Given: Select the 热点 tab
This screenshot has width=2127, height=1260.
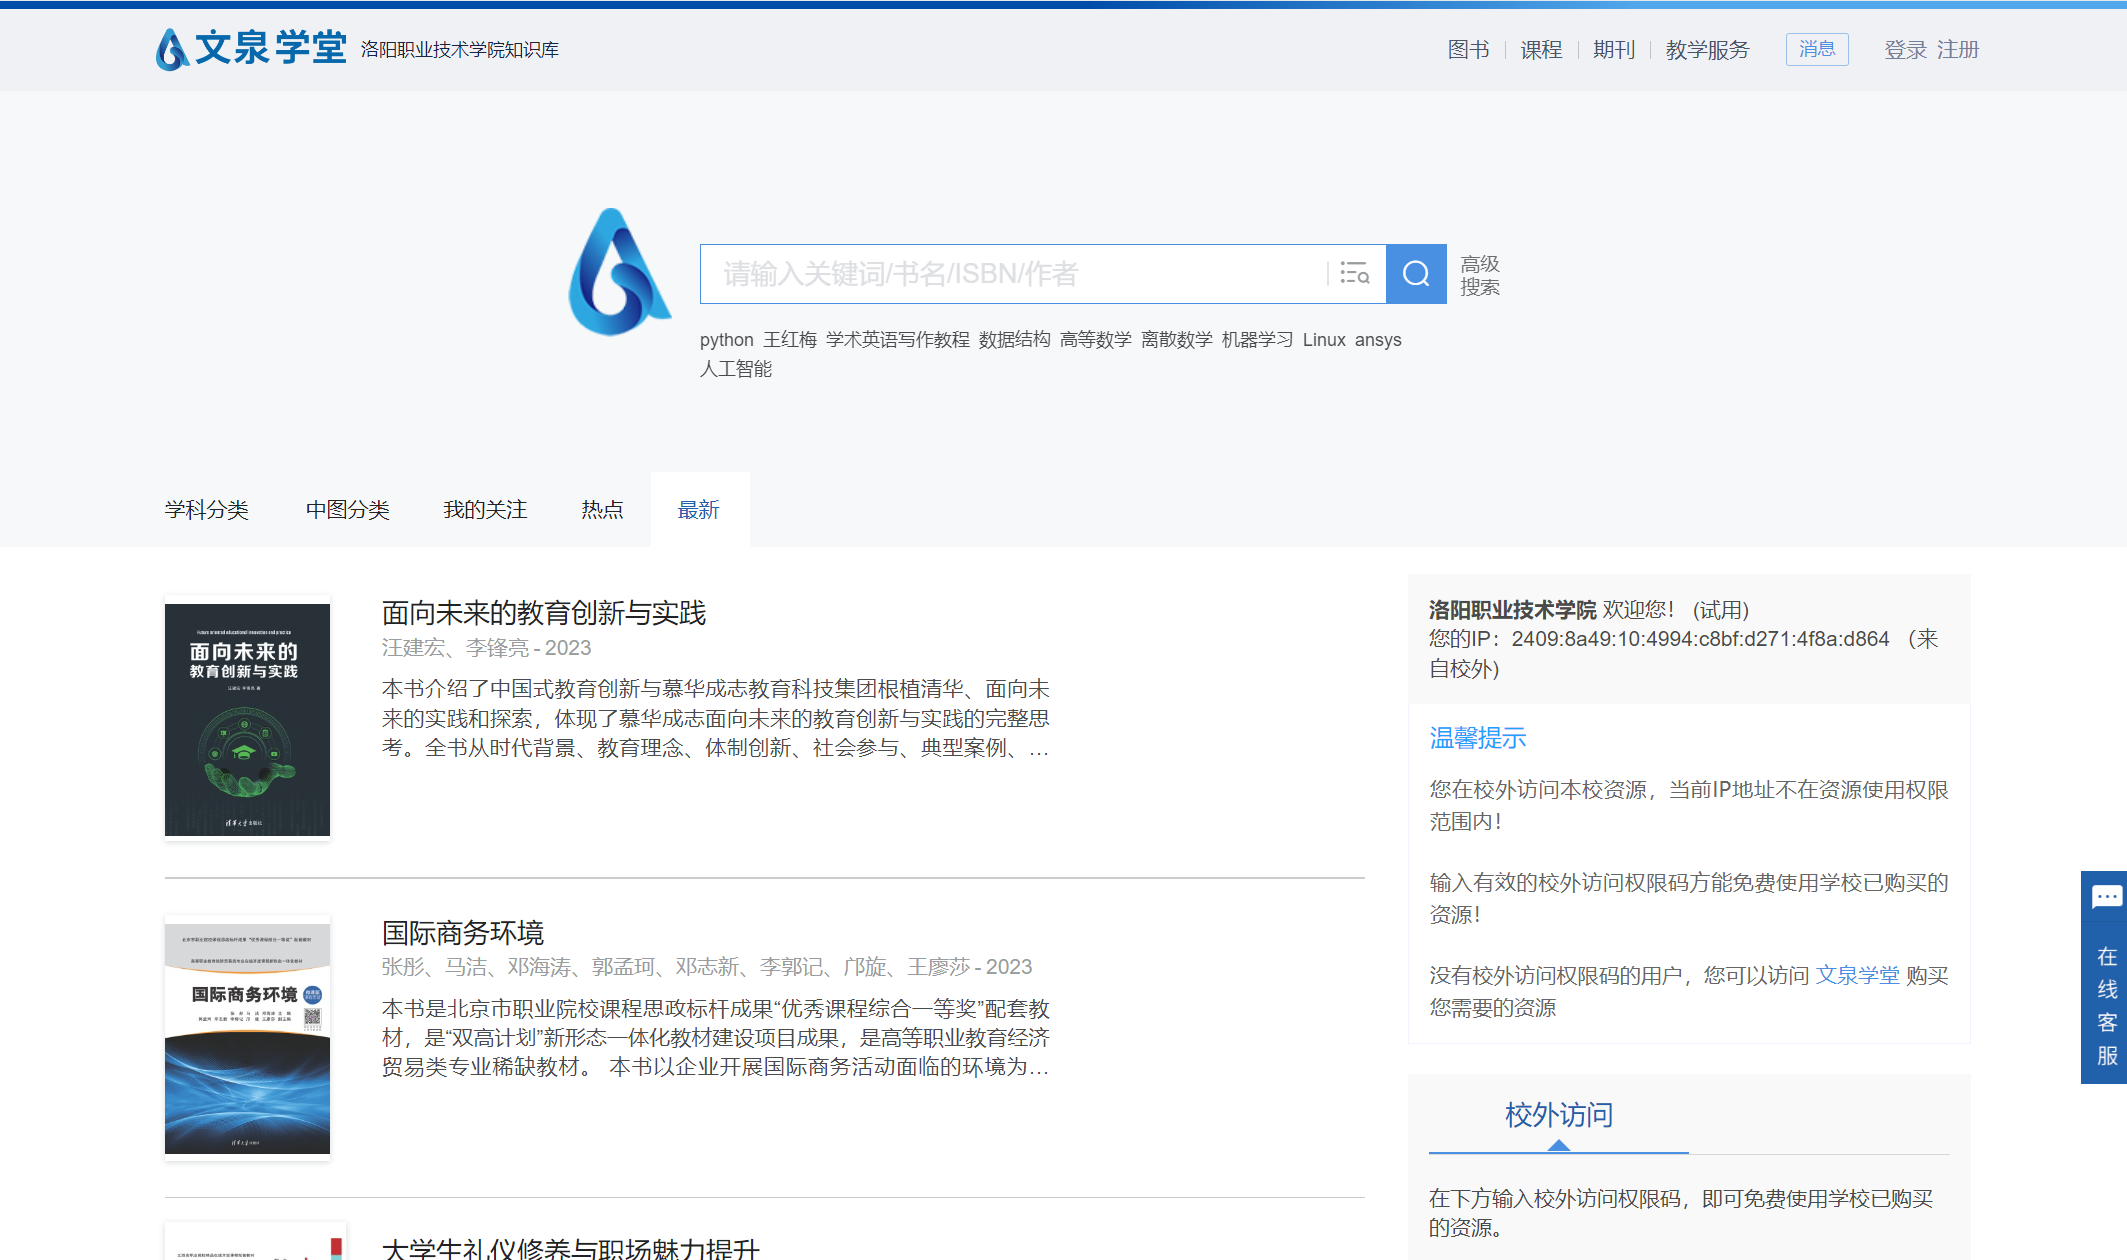Looking at the screenshot, I should pos(602,510).
